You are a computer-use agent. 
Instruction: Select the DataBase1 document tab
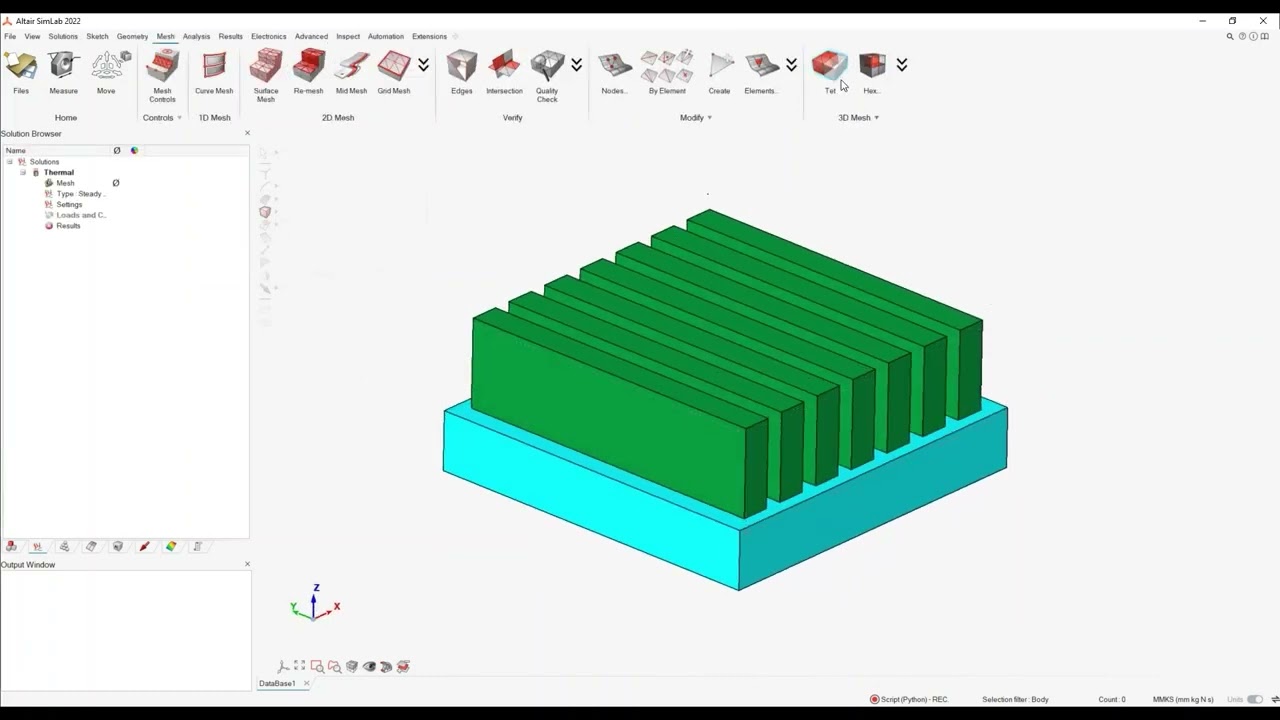pyautogui.click(x=277, y=684)
